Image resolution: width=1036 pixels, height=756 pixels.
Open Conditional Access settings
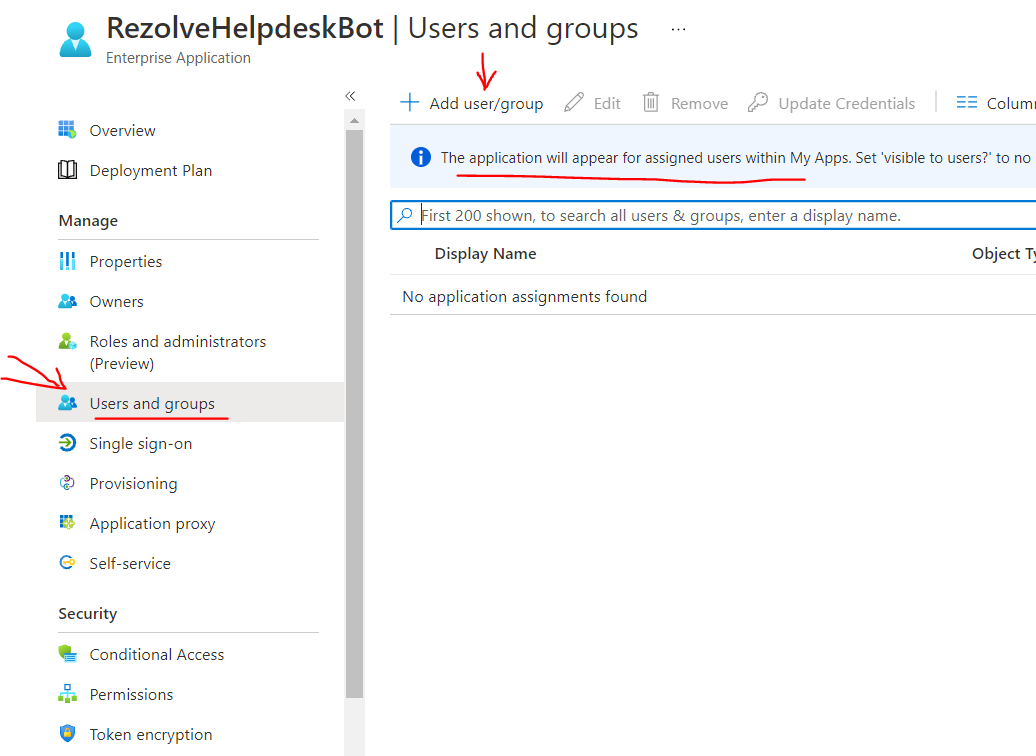pyautogui.click(x=157, y=655)
